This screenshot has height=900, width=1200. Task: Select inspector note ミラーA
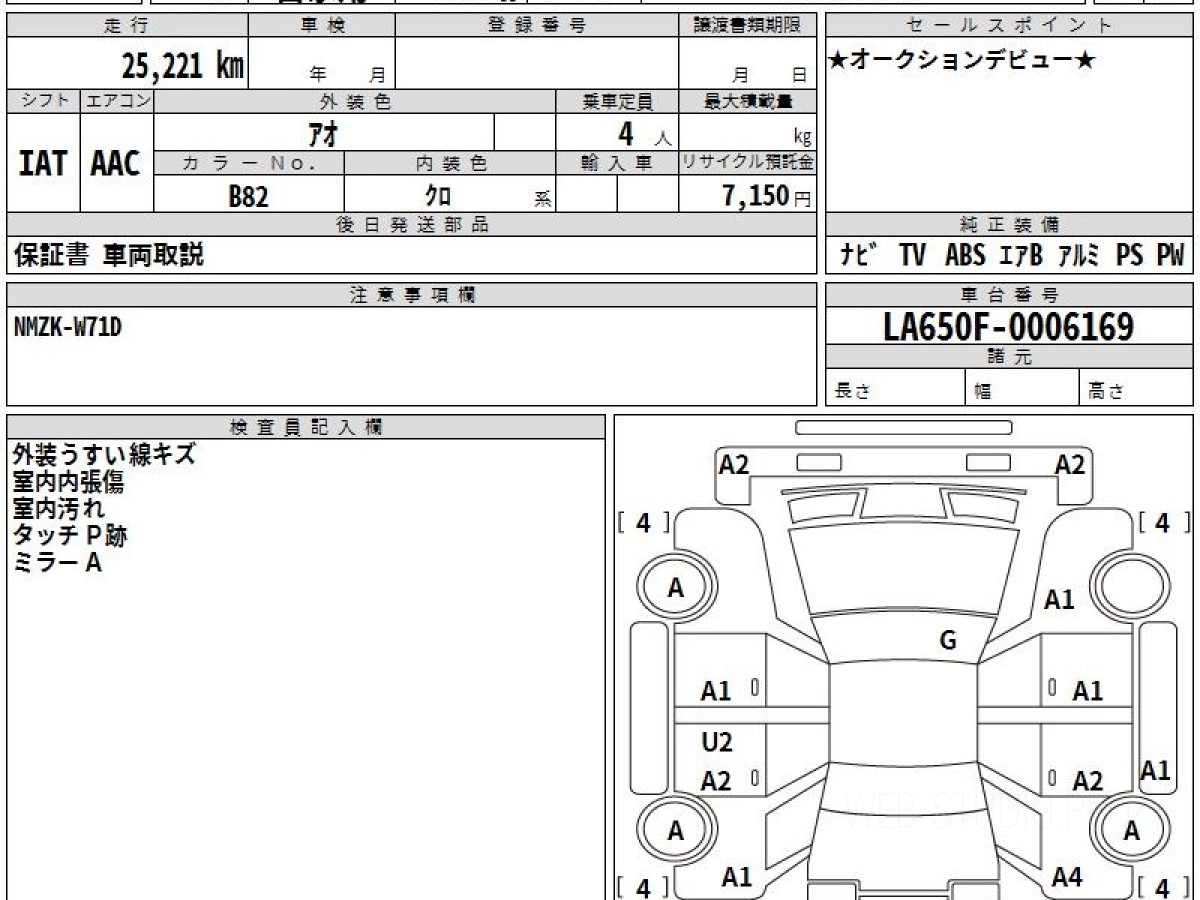point(57,563)
